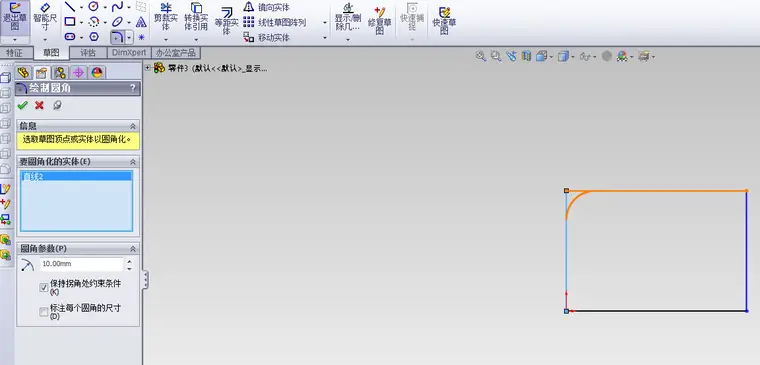Select the Circle sketch tool
Screen dimensions: 760x365
[x=94, y=7]
